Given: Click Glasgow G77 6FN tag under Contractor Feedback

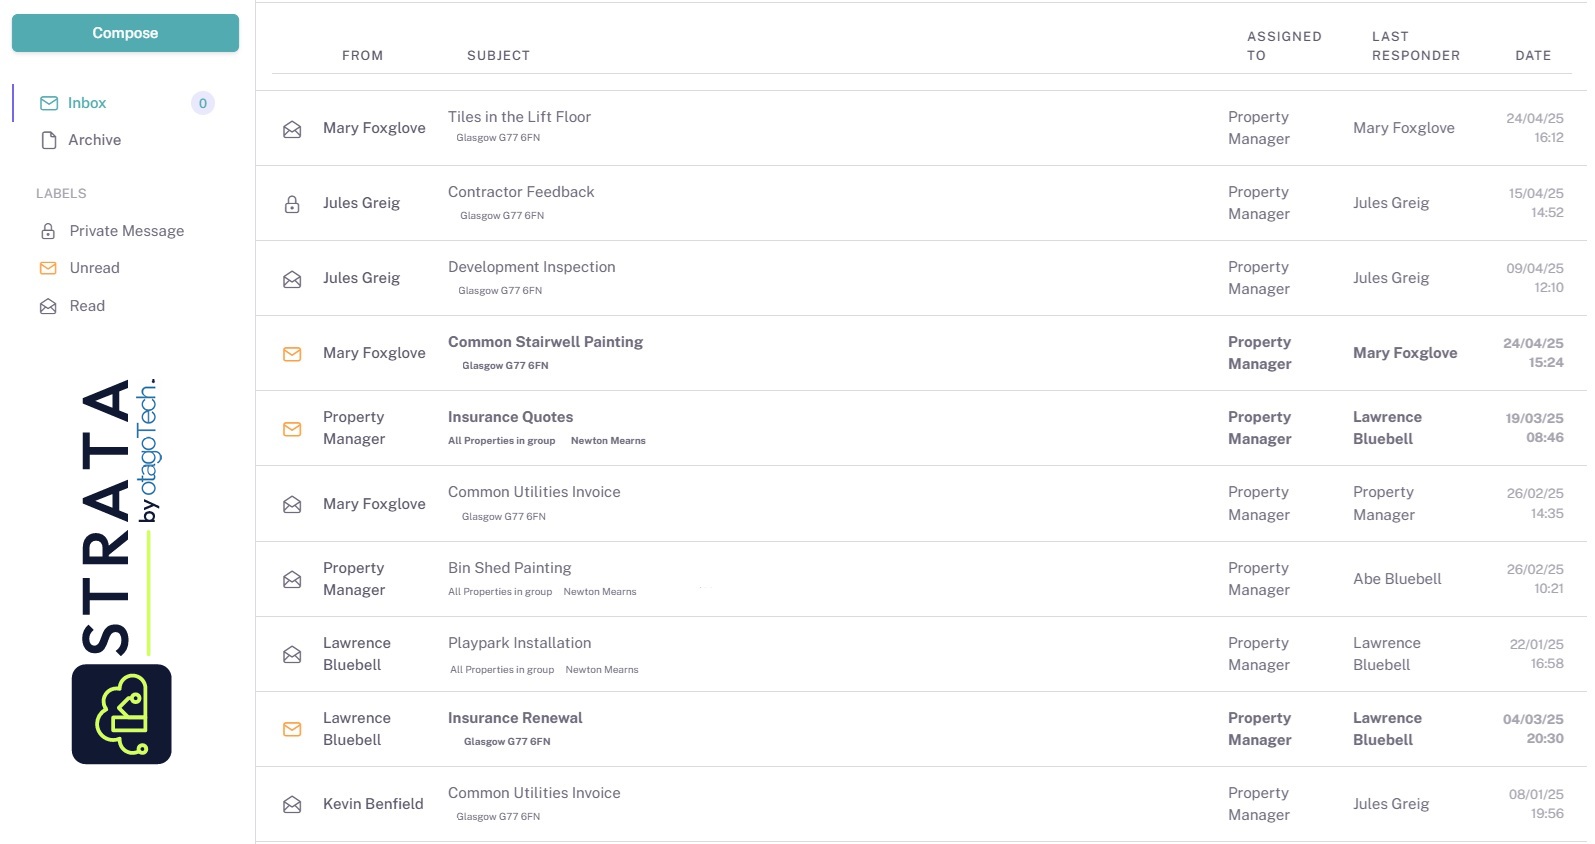Looking at the screenshot, I should [502, 216].
